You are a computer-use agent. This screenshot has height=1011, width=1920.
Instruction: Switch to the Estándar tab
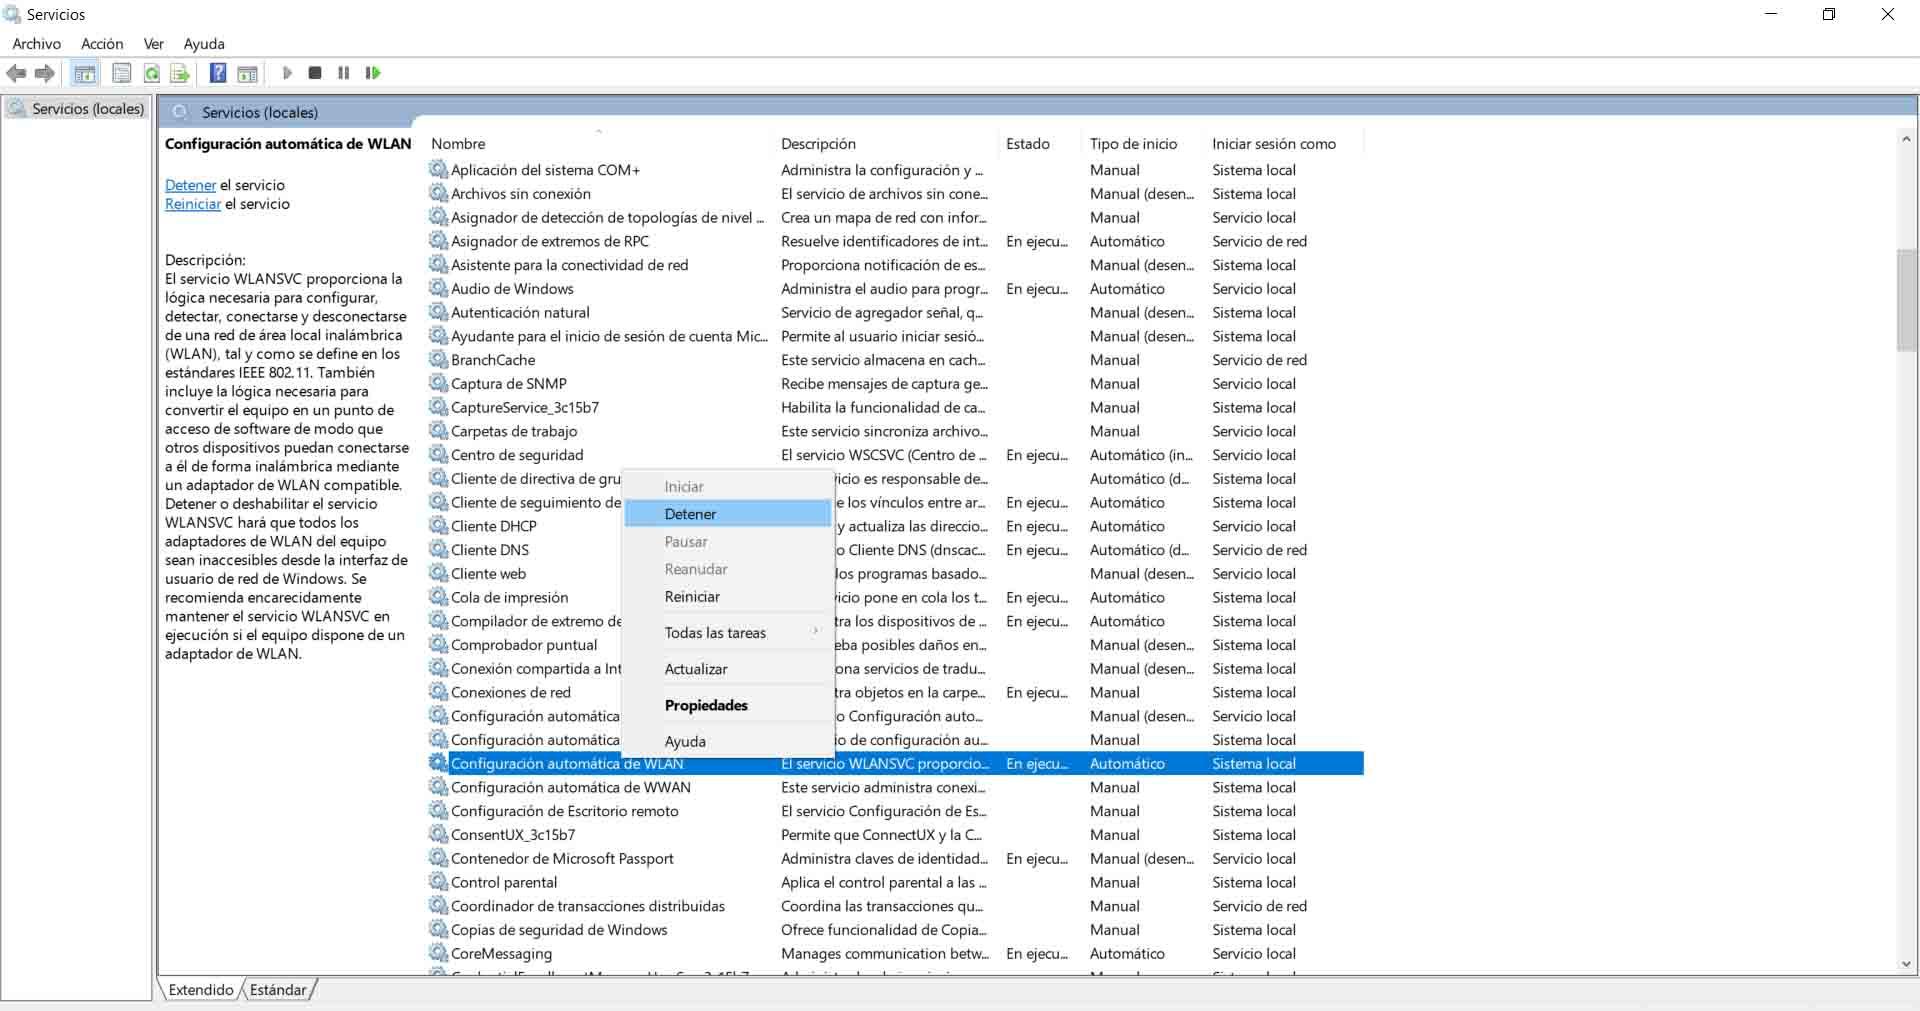pos(278,990)
